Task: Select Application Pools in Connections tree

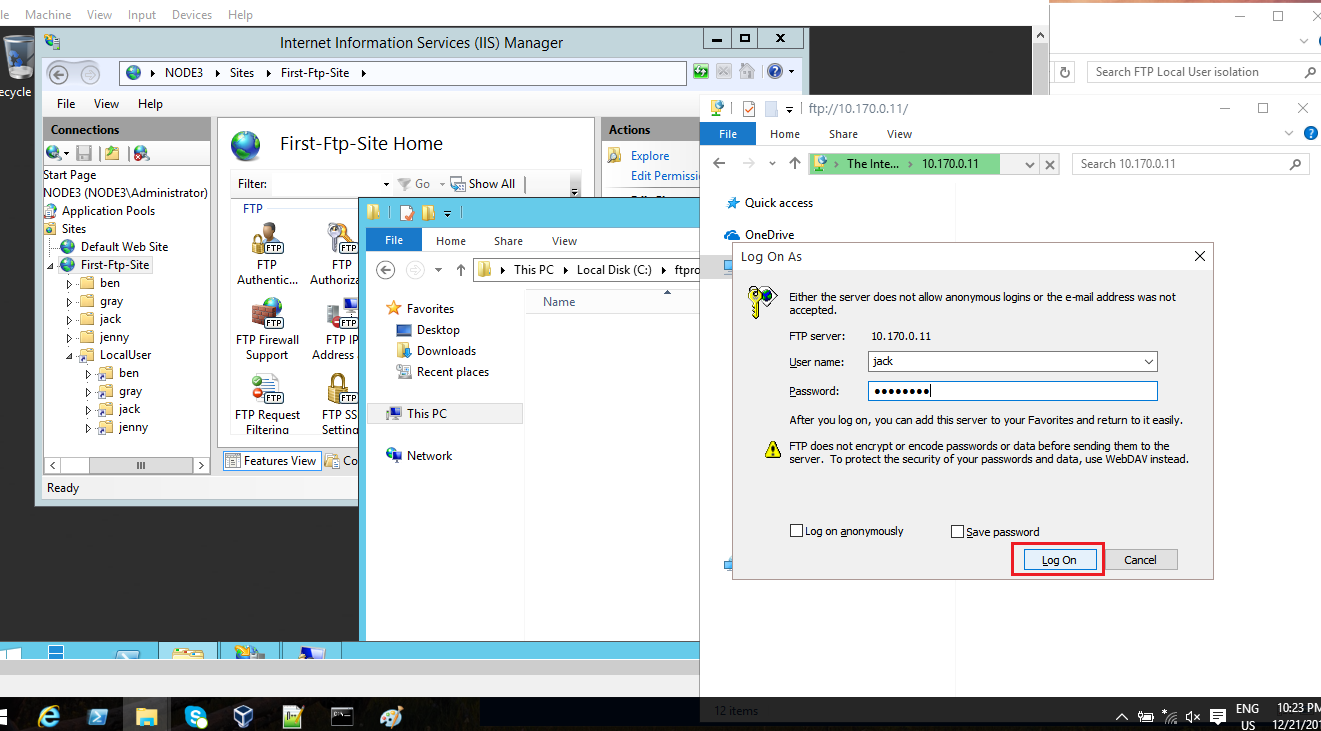Action: point(99,211)
